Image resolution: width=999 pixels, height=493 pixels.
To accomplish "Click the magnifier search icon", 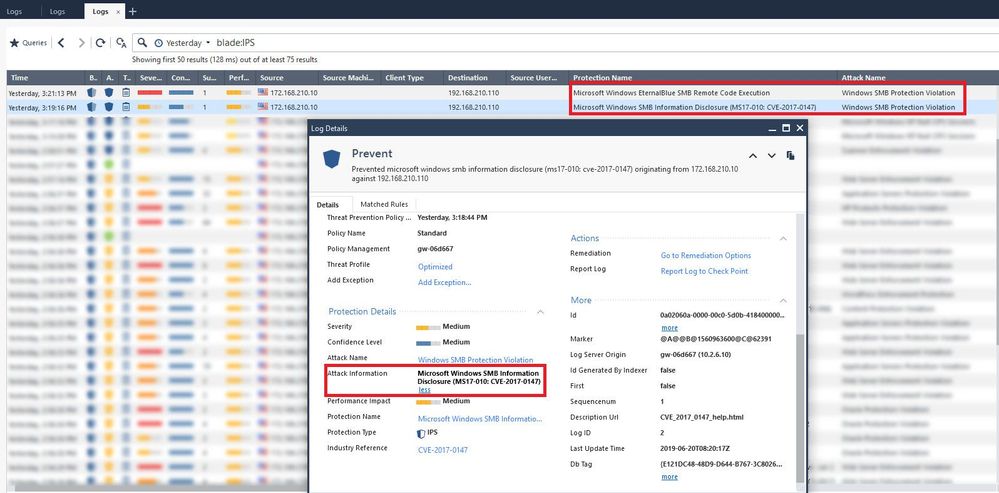I will click(x=142, y=43).
